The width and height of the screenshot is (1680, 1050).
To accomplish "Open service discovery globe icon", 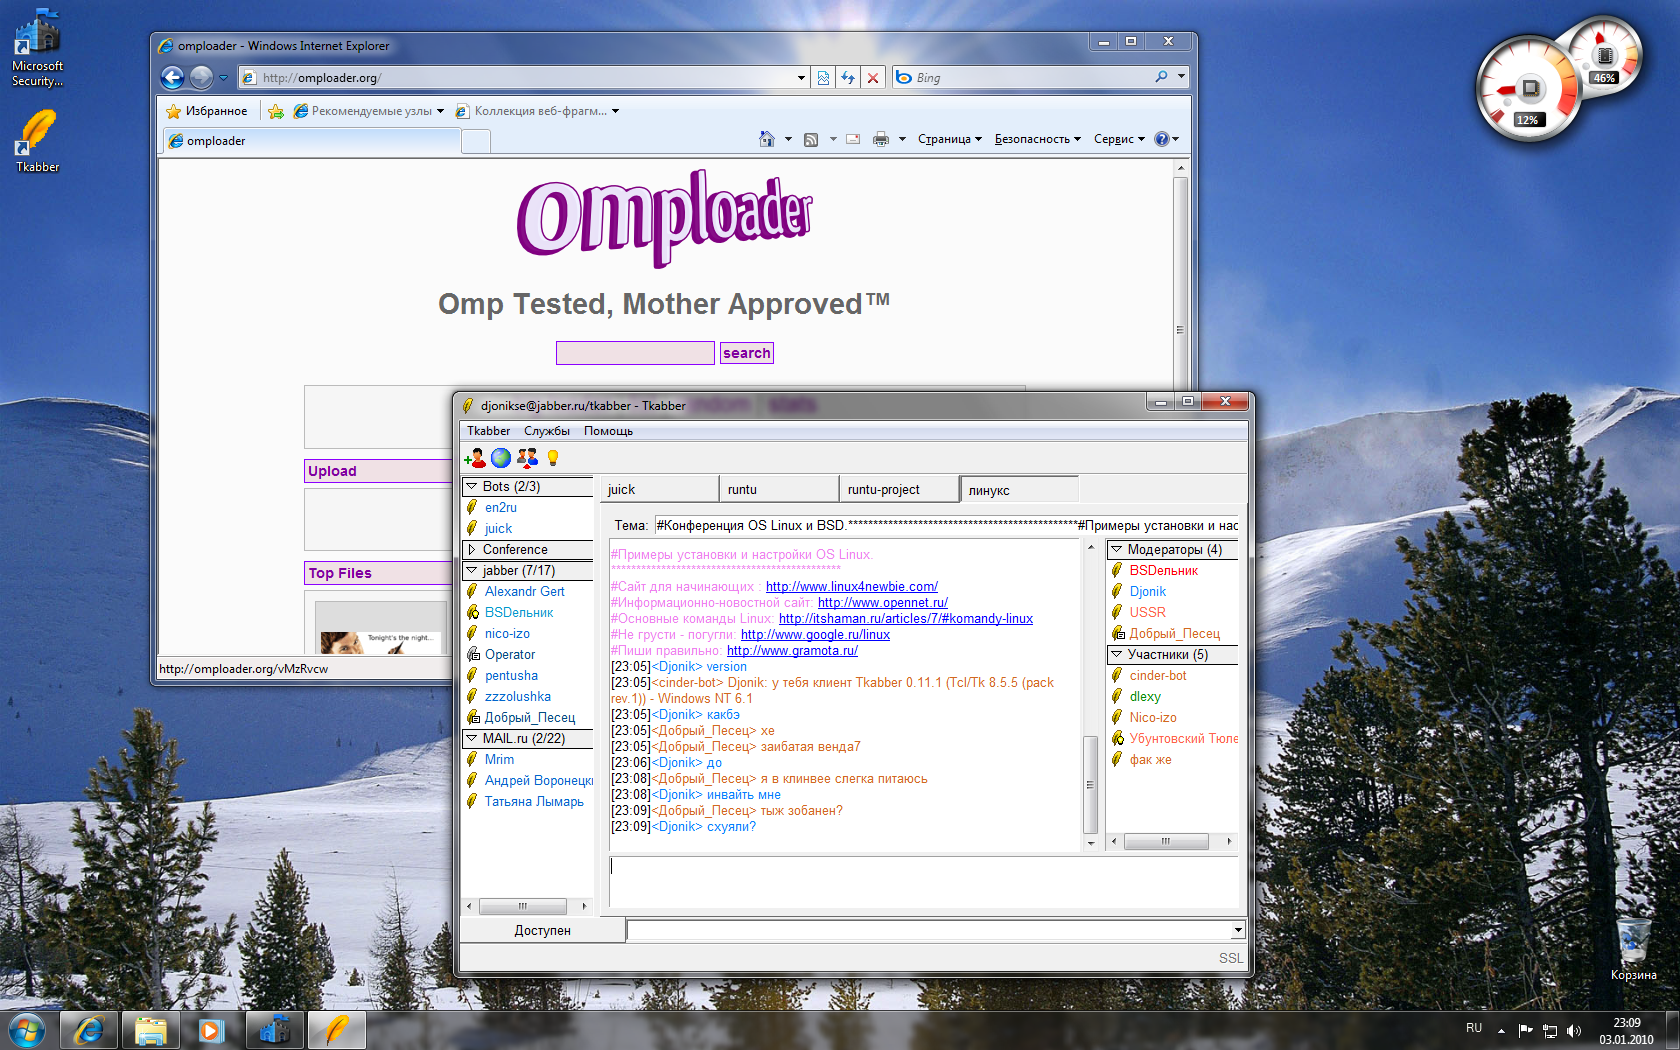I will click(x=501, y=458).
